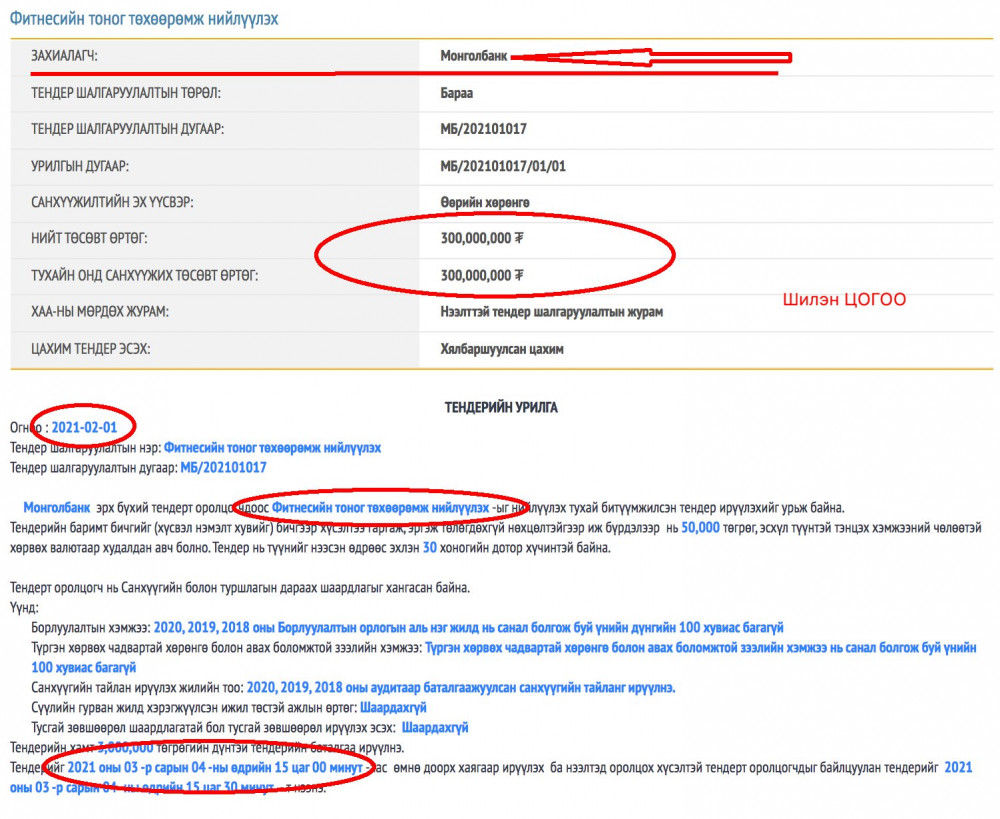Click the Нээлттэй тендер шалгаруулалтын журам value
1000x819 pixels.
click(551, 311)
